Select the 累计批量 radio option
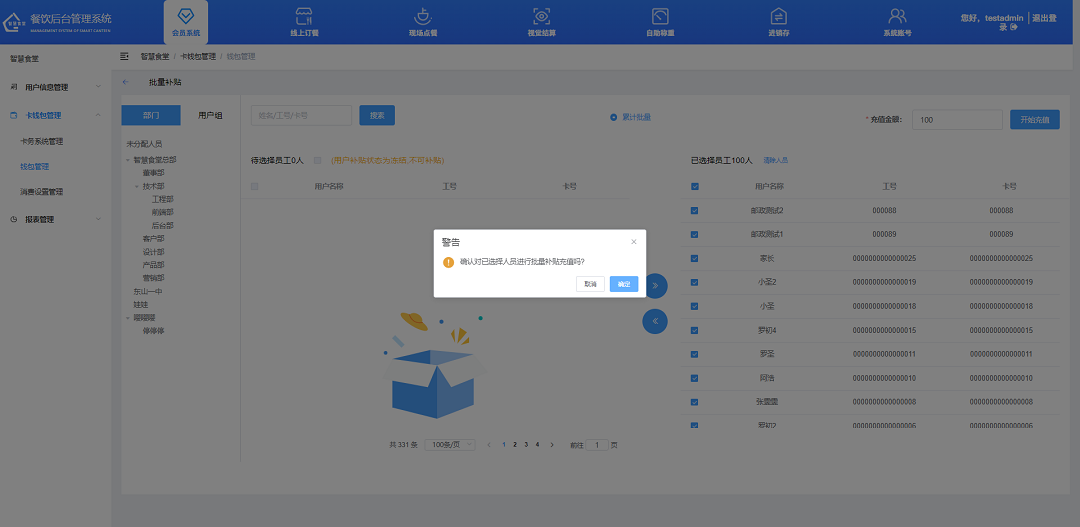Screen dimensions: 1080x527 click(614, 117)
